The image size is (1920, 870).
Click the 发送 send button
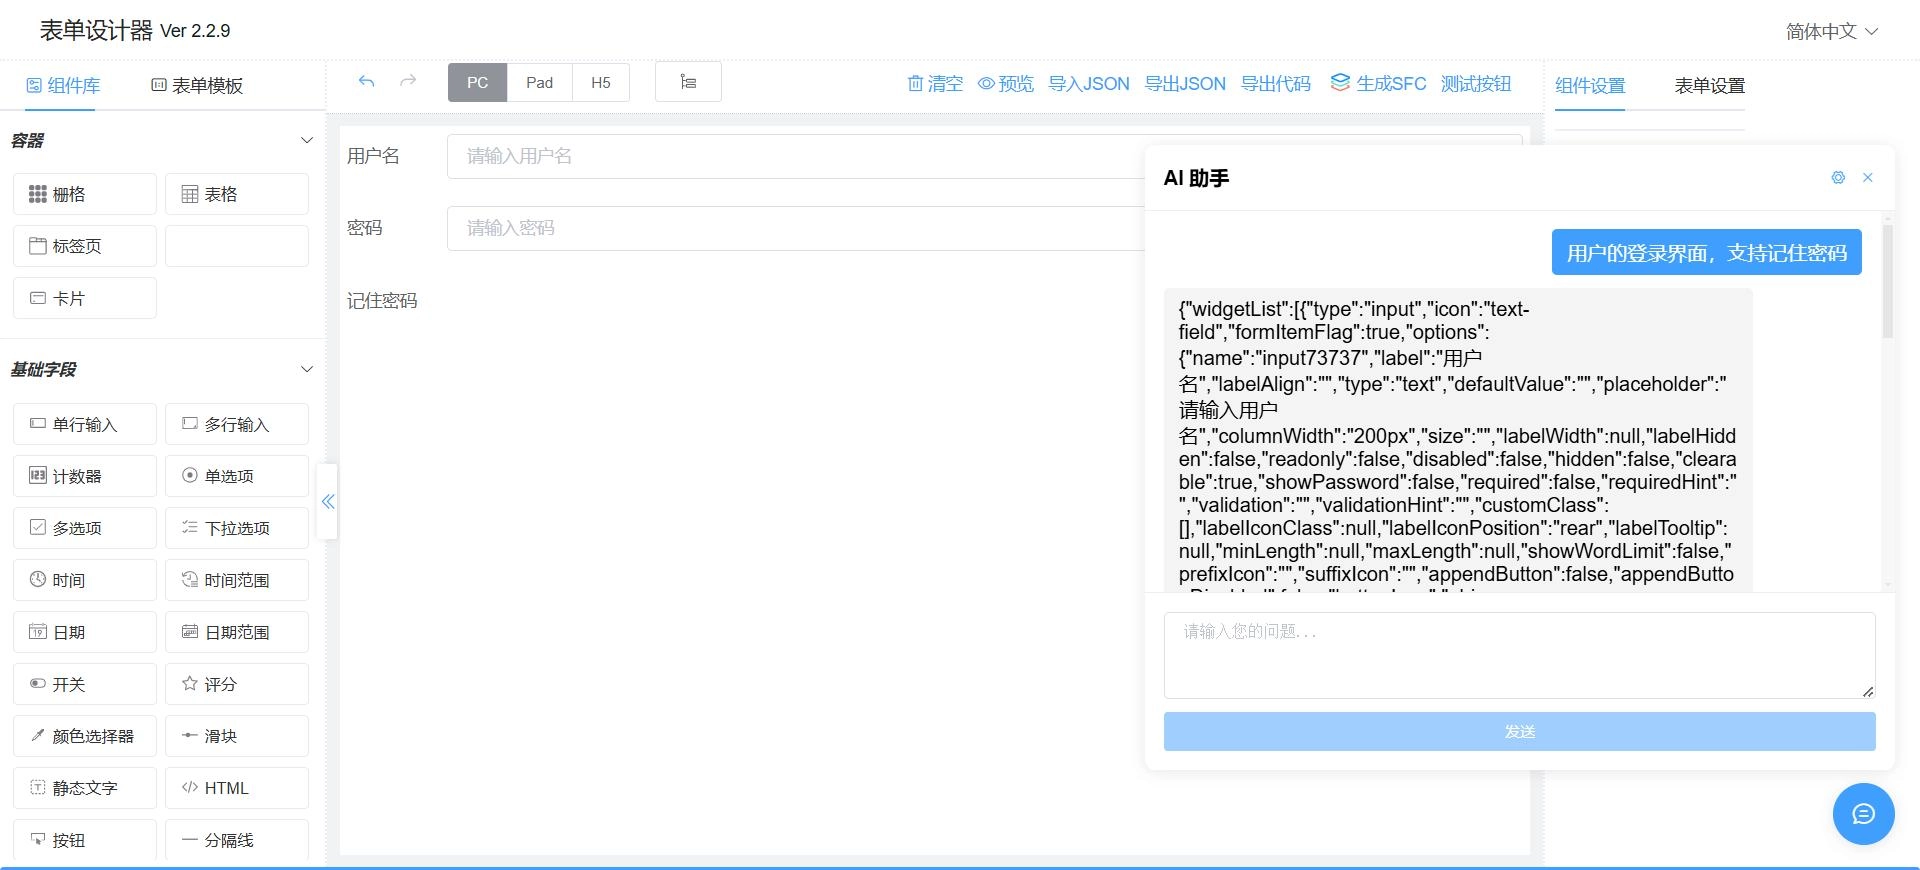1519,732
